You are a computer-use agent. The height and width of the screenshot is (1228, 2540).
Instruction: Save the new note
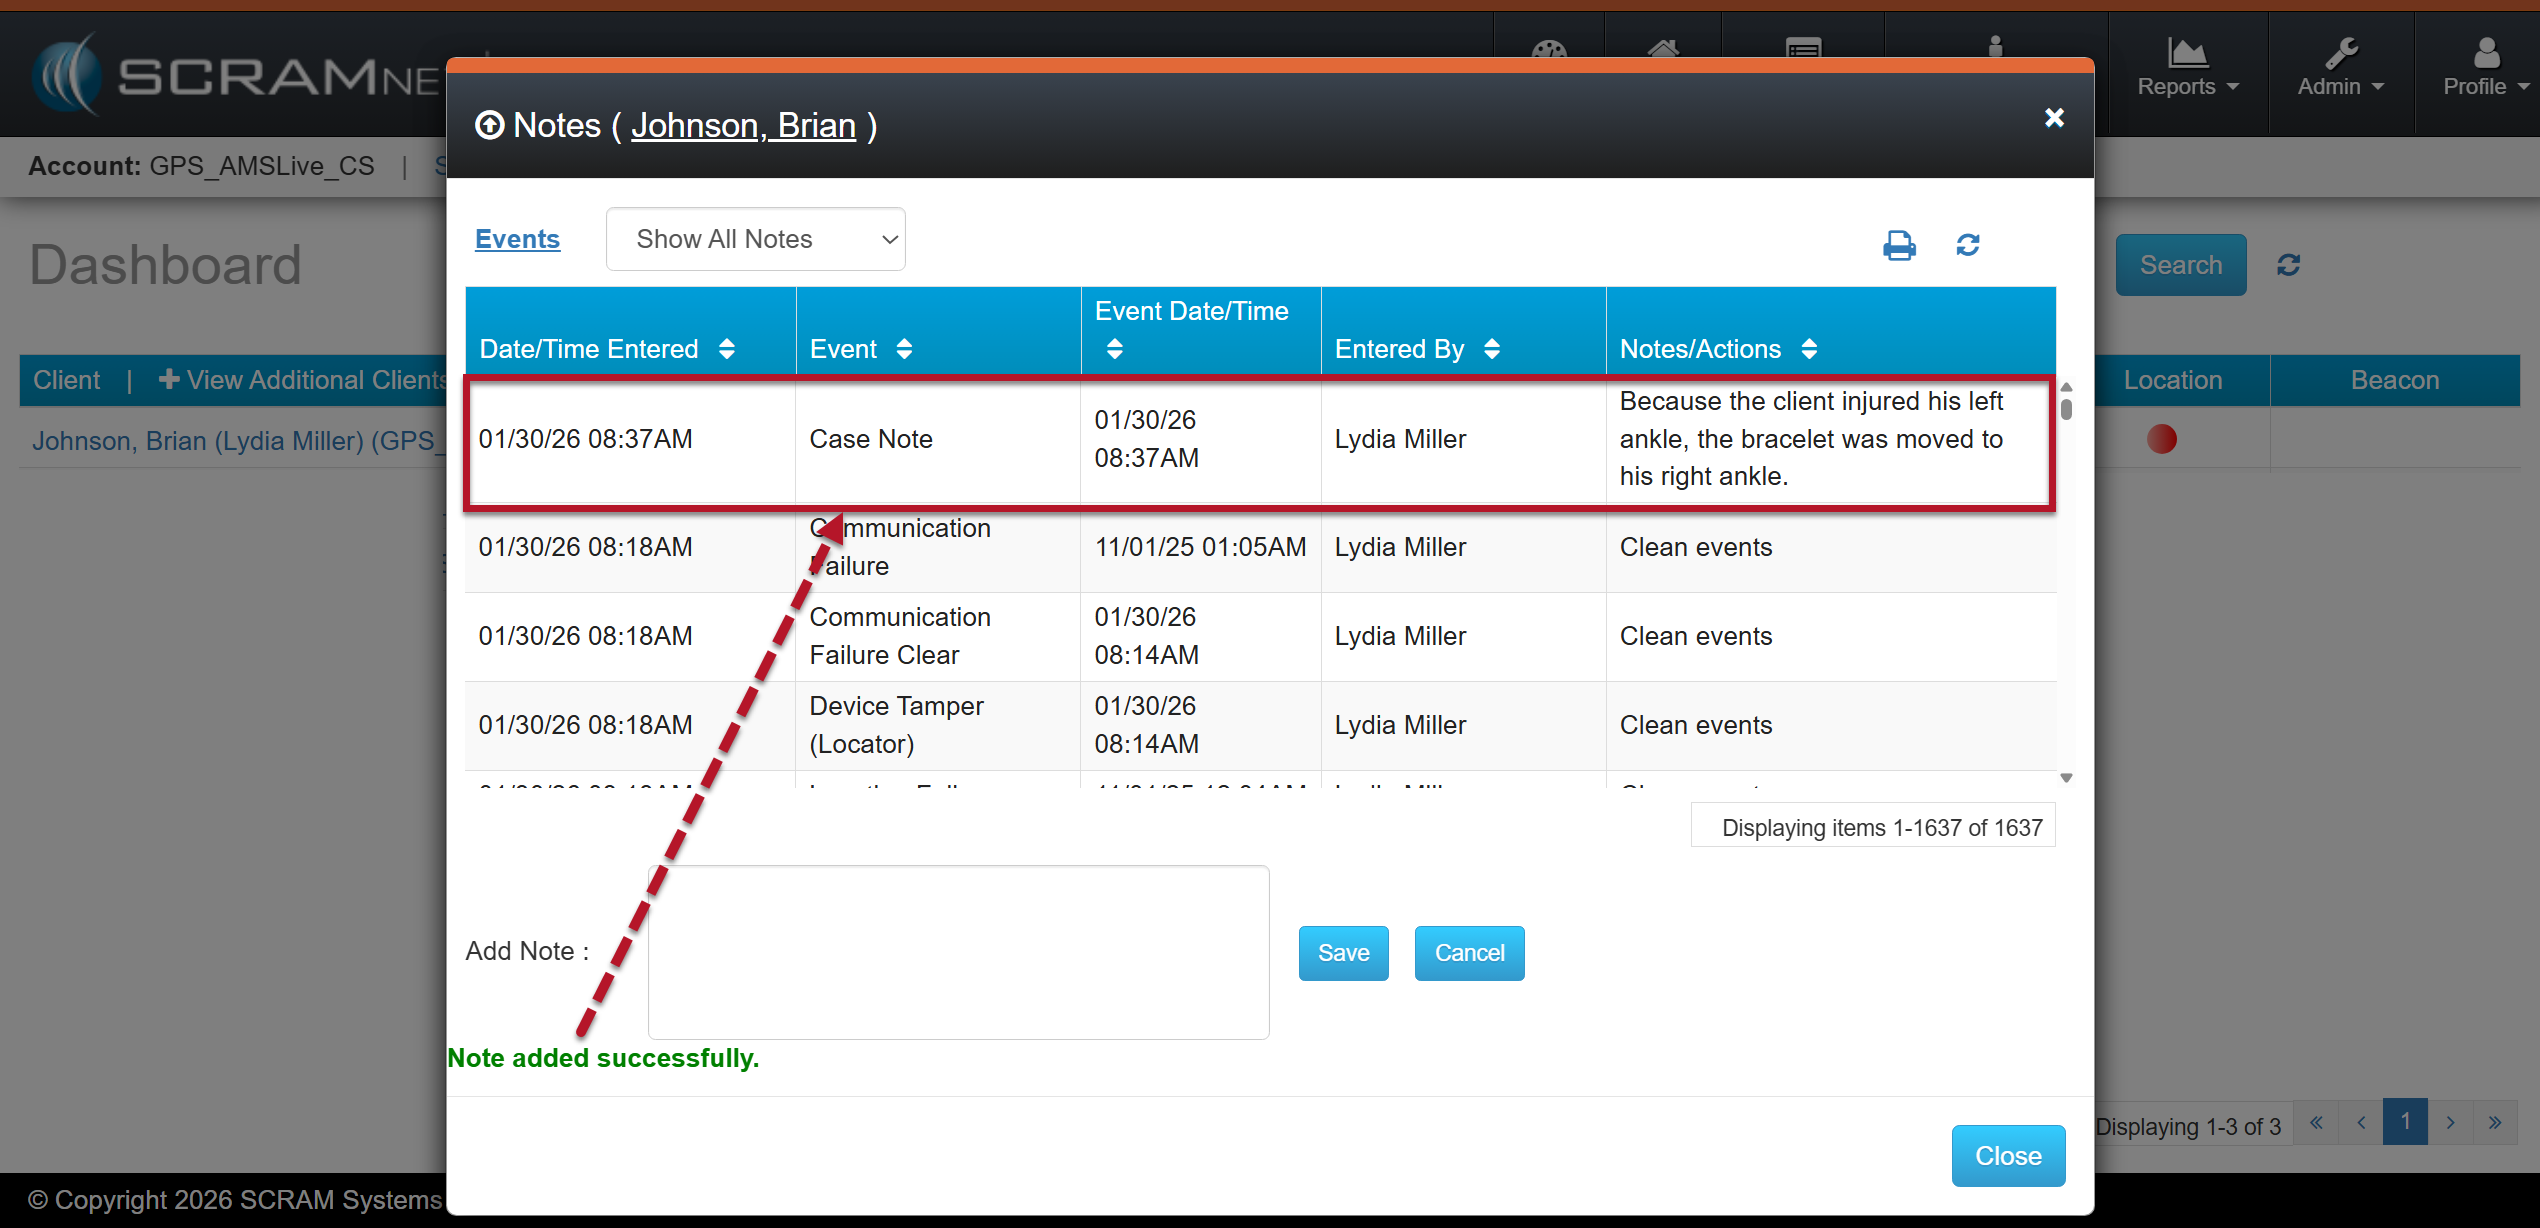tap(1342, 953)
